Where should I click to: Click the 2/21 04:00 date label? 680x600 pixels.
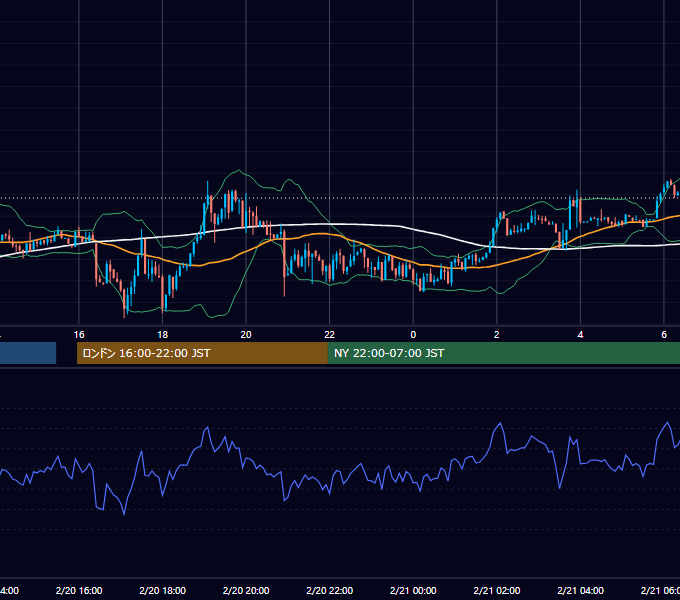click(x=580, y=590)
